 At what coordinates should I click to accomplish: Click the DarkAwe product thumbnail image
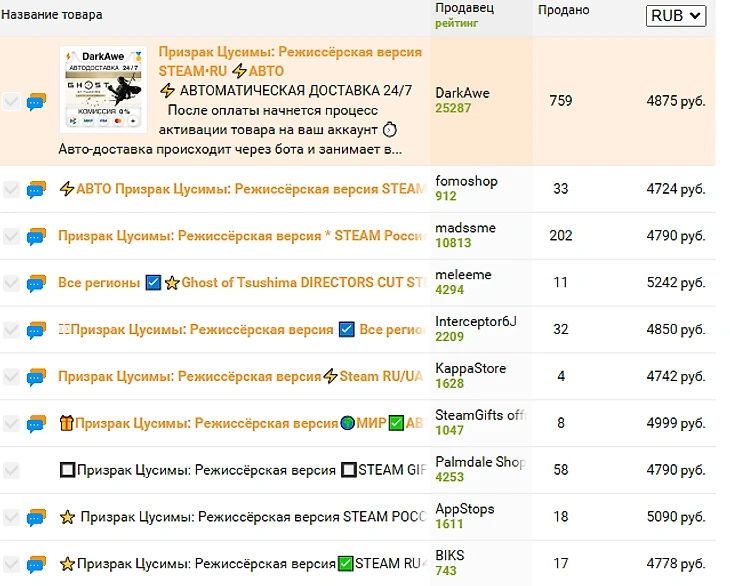(x=104, y=89)
